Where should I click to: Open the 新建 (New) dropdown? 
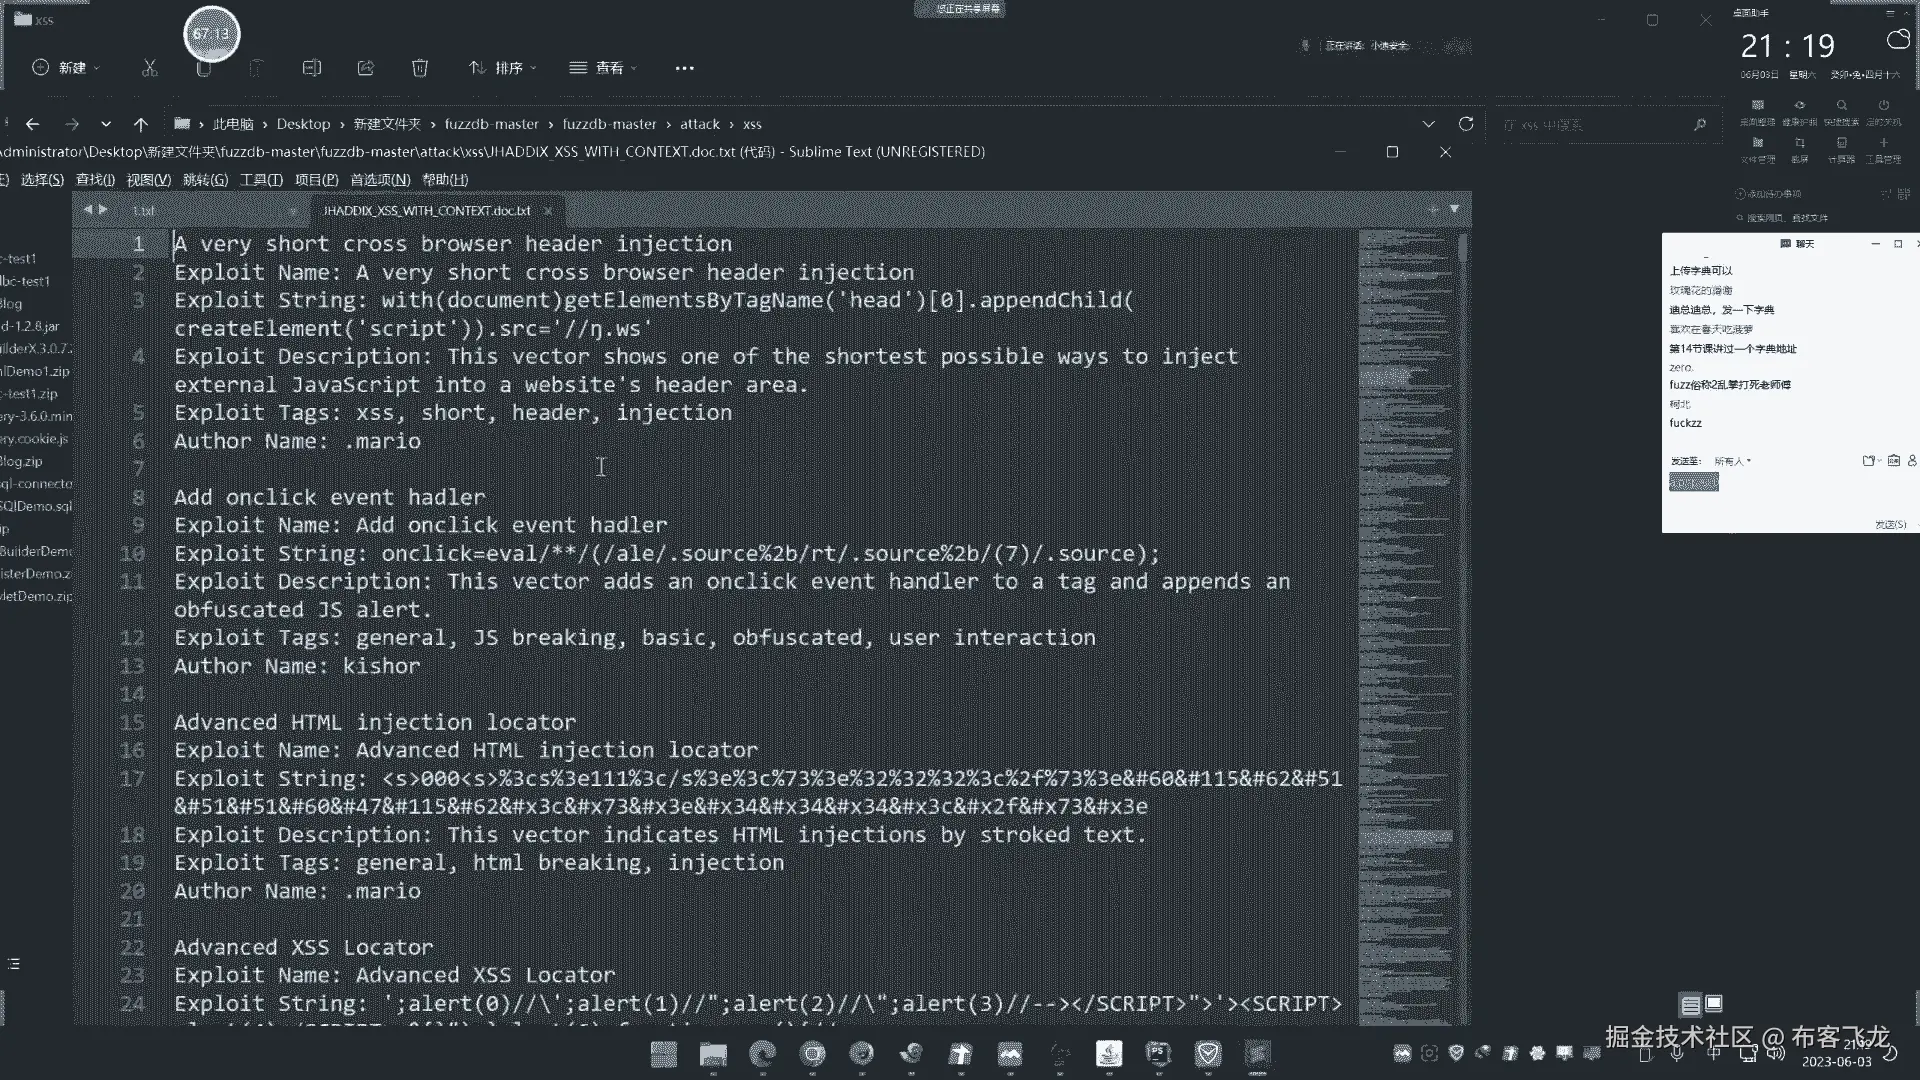click(x=66, y=68)
